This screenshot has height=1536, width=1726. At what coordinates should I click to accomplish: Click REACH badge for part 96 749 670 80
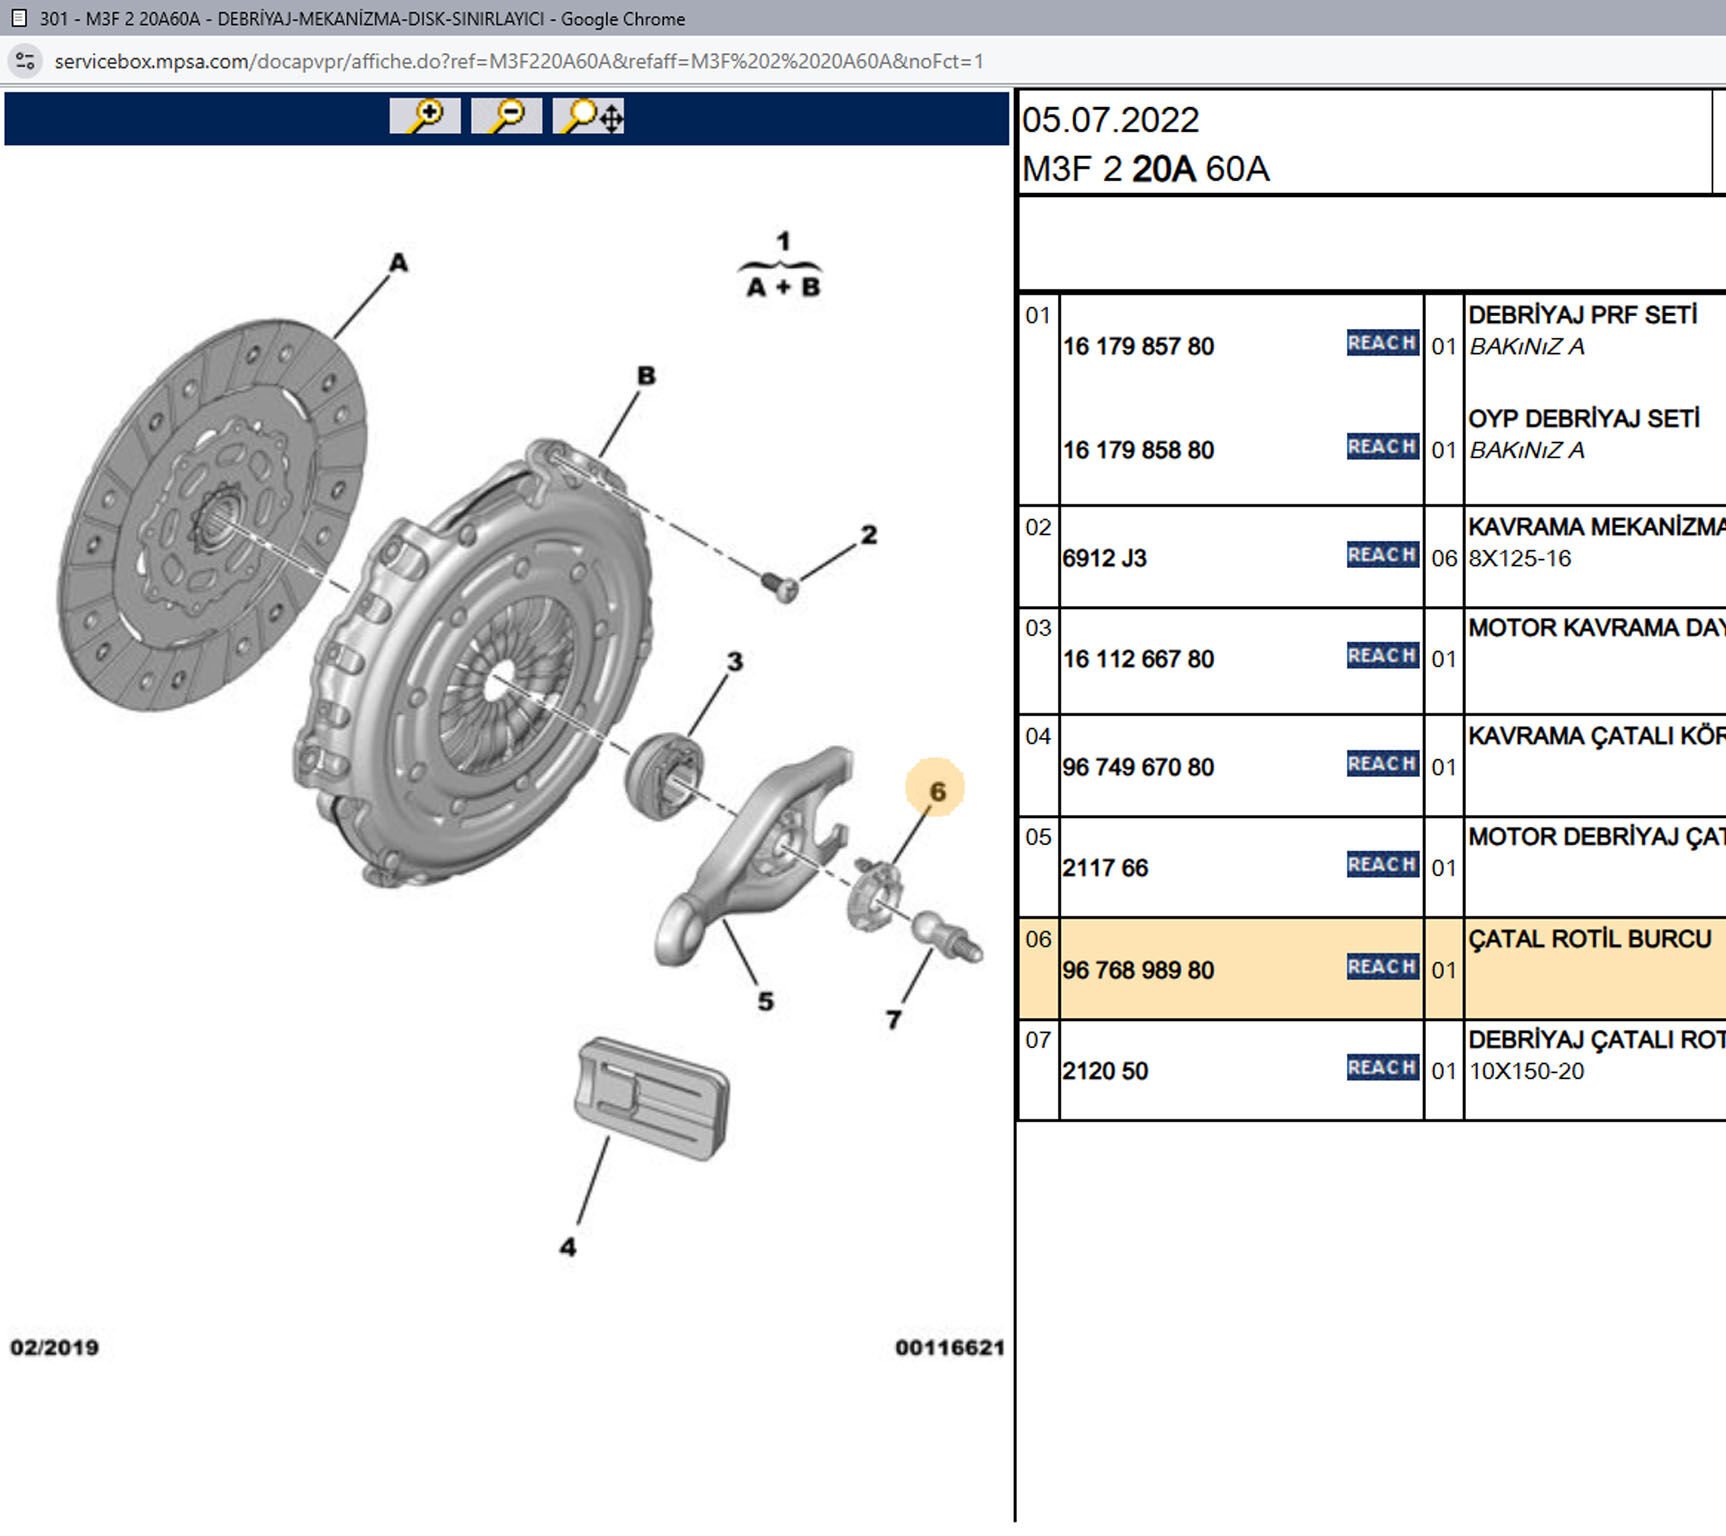pyautogui.click(x=1382, y=764)
